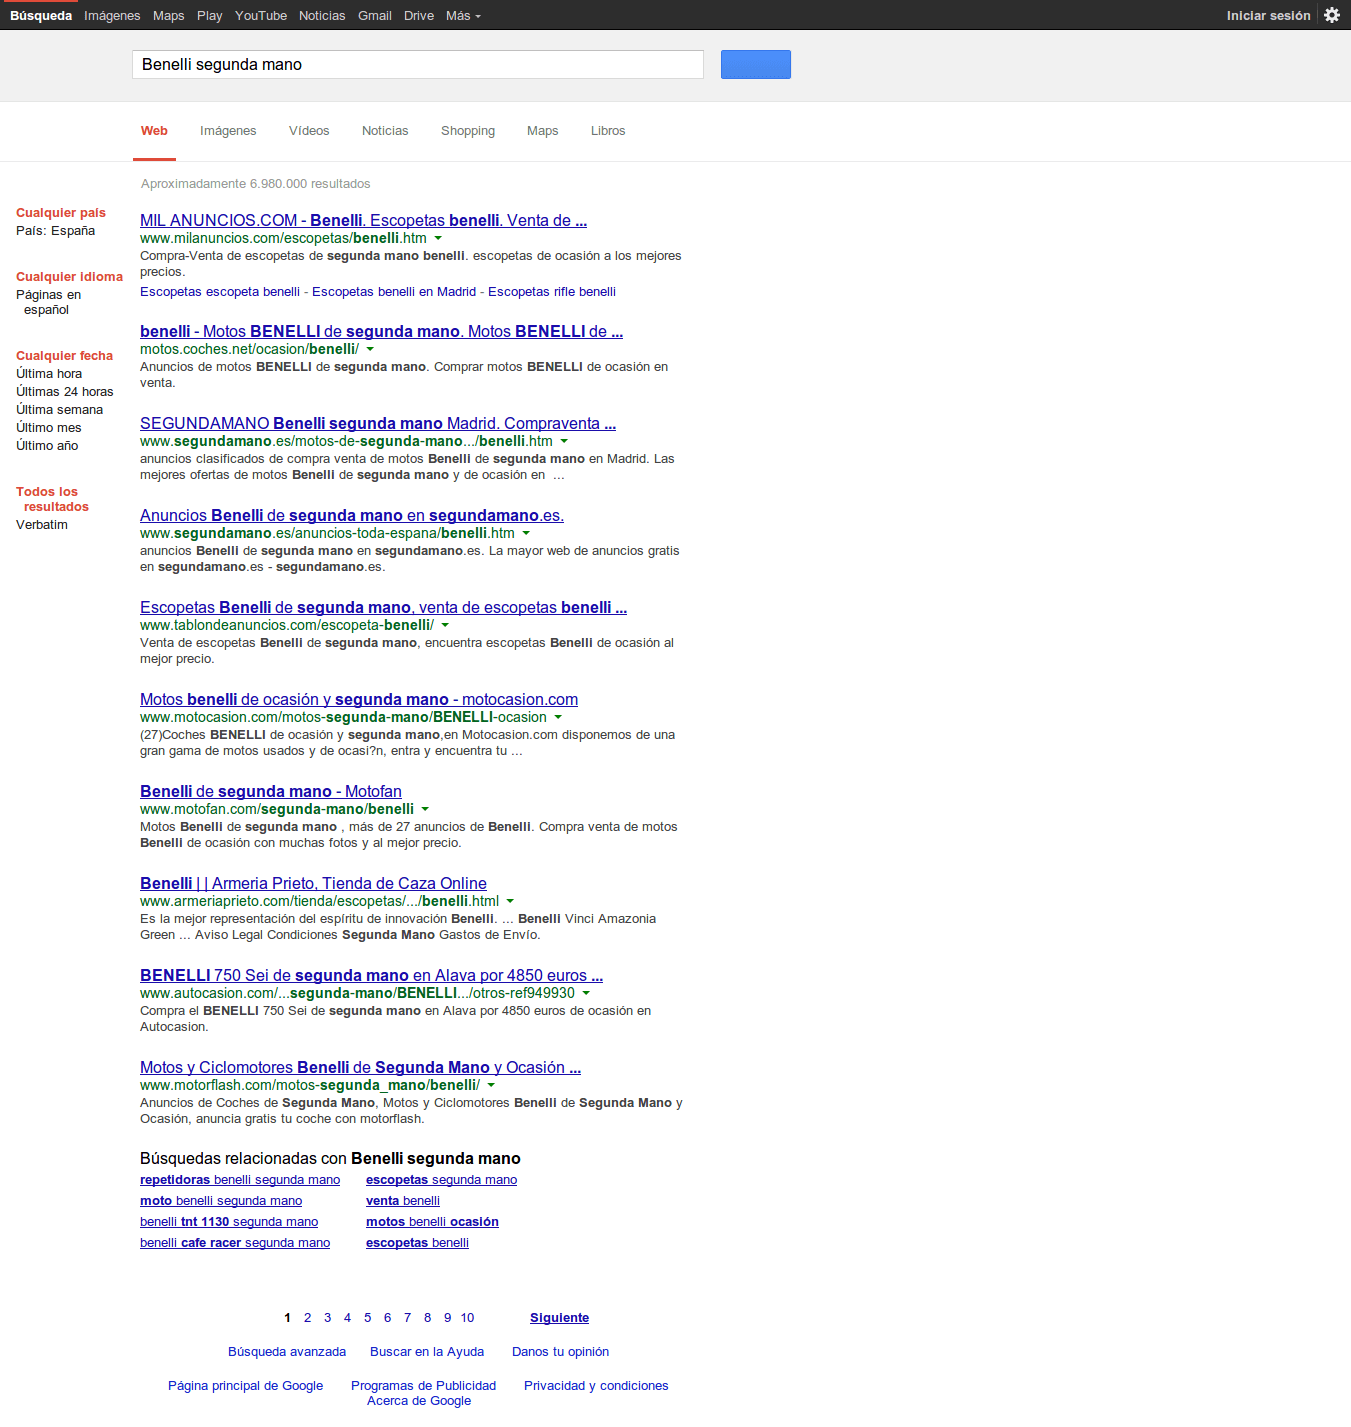Open the Más dropdown in top bar
The height and width of the screenshot is (1427, 1351).
(x=463, y=15)
